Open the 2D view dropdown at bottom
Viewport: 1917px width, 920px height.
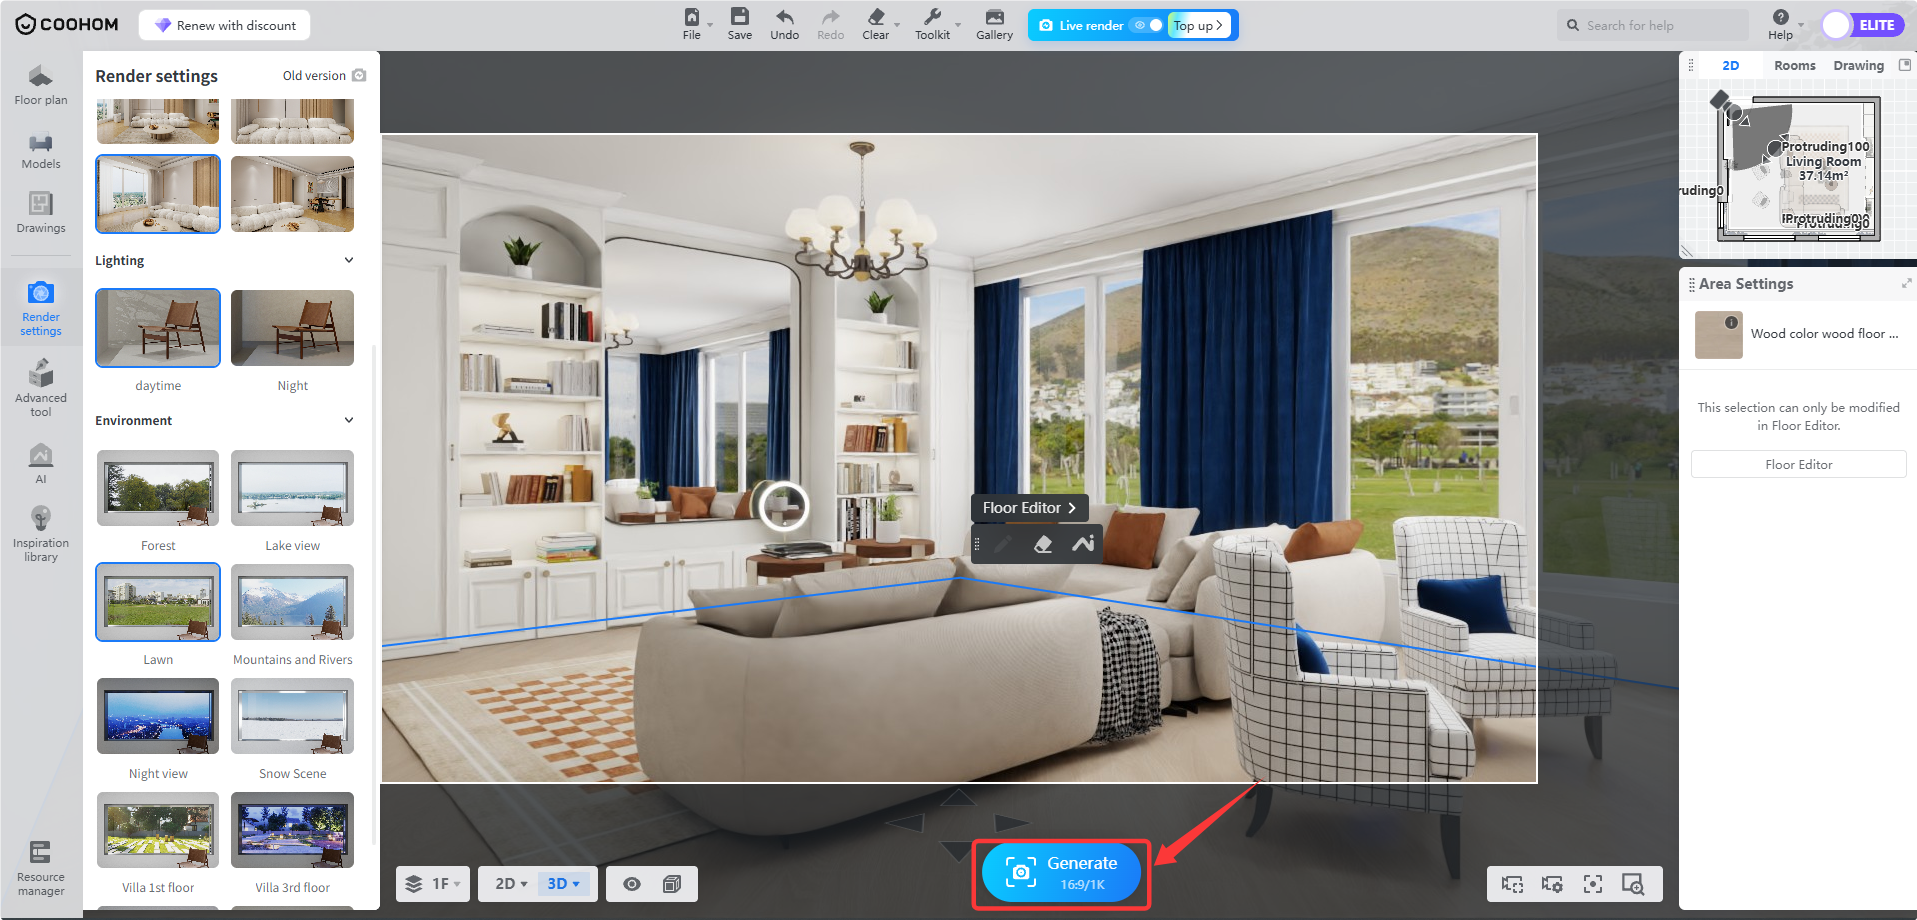coord(511,884)
